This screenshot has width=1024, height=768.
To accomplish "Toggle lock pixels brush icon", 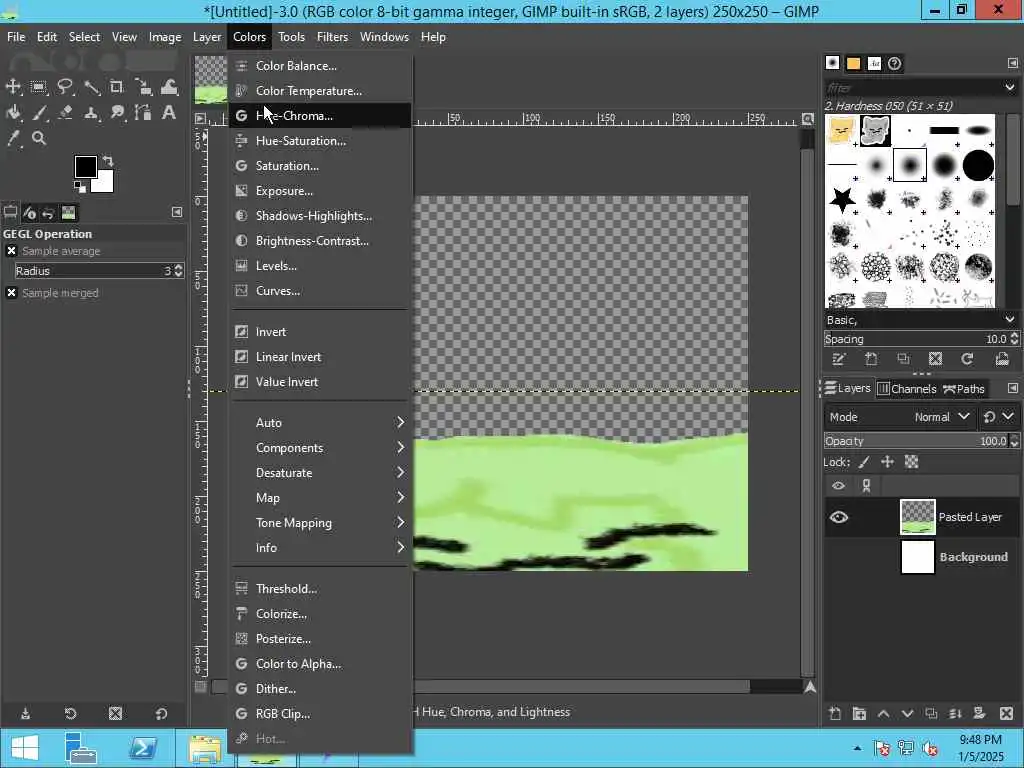I will click(x=864, y=462).
